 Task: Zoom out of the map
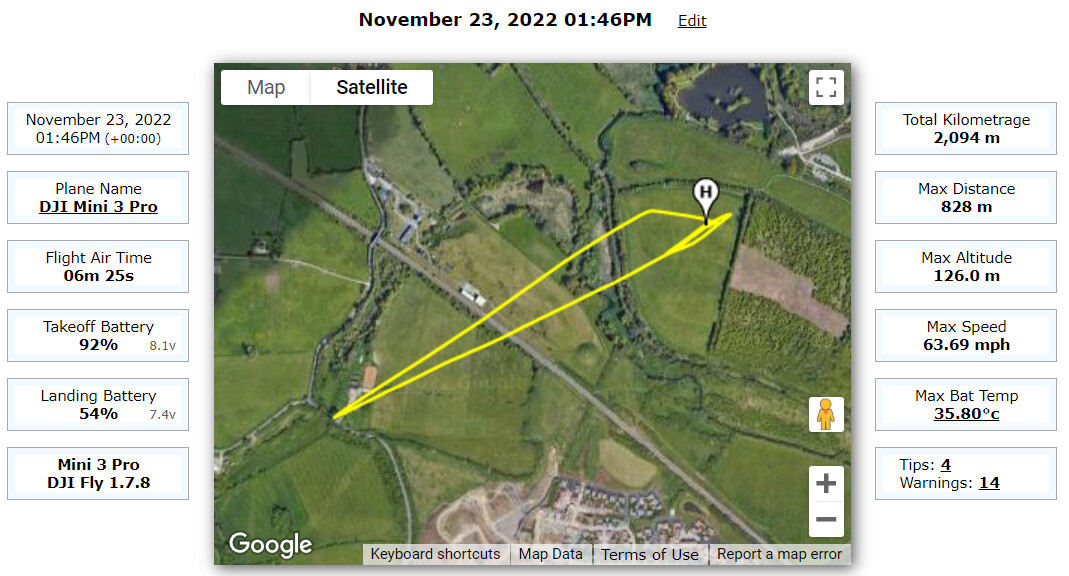pyautogui.click(x=826, y=519)
